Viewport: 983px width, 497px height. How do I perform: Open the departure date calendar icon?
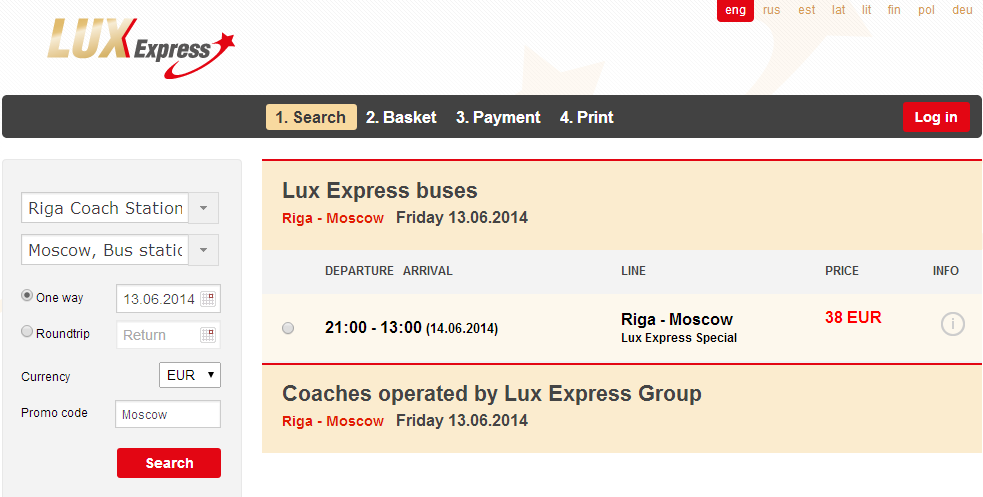tap(208, 299)
